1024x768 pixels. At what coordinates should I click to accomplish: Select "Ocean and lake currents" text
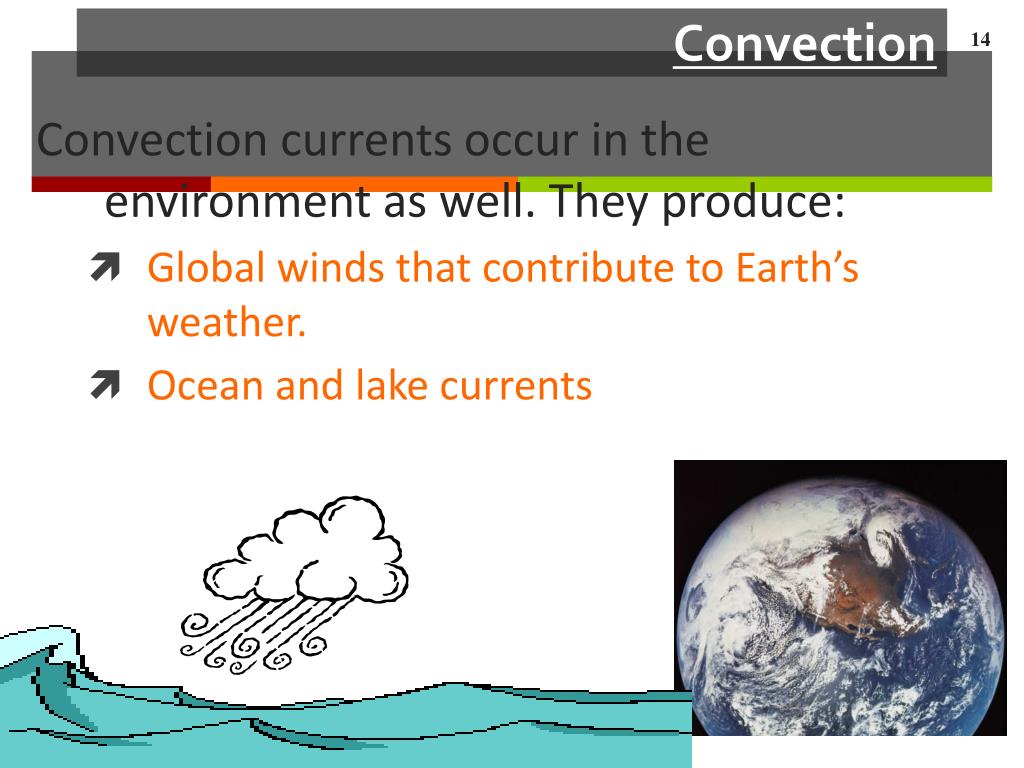(x=370, y=385)
